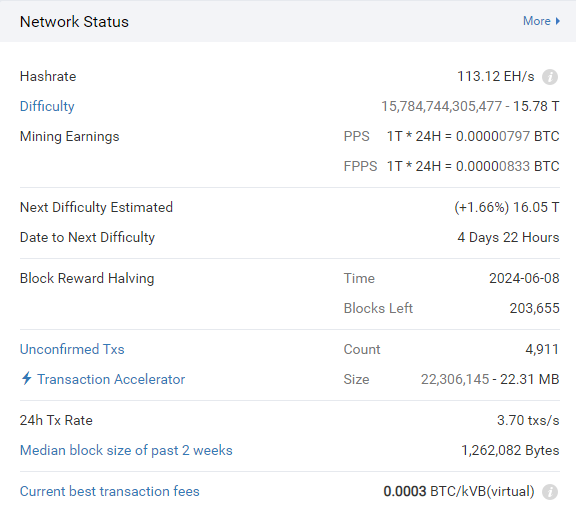Click the transaction fees info icon
Image resolution: width=576 pixels, height=518 pixels.
click(550, 492)
